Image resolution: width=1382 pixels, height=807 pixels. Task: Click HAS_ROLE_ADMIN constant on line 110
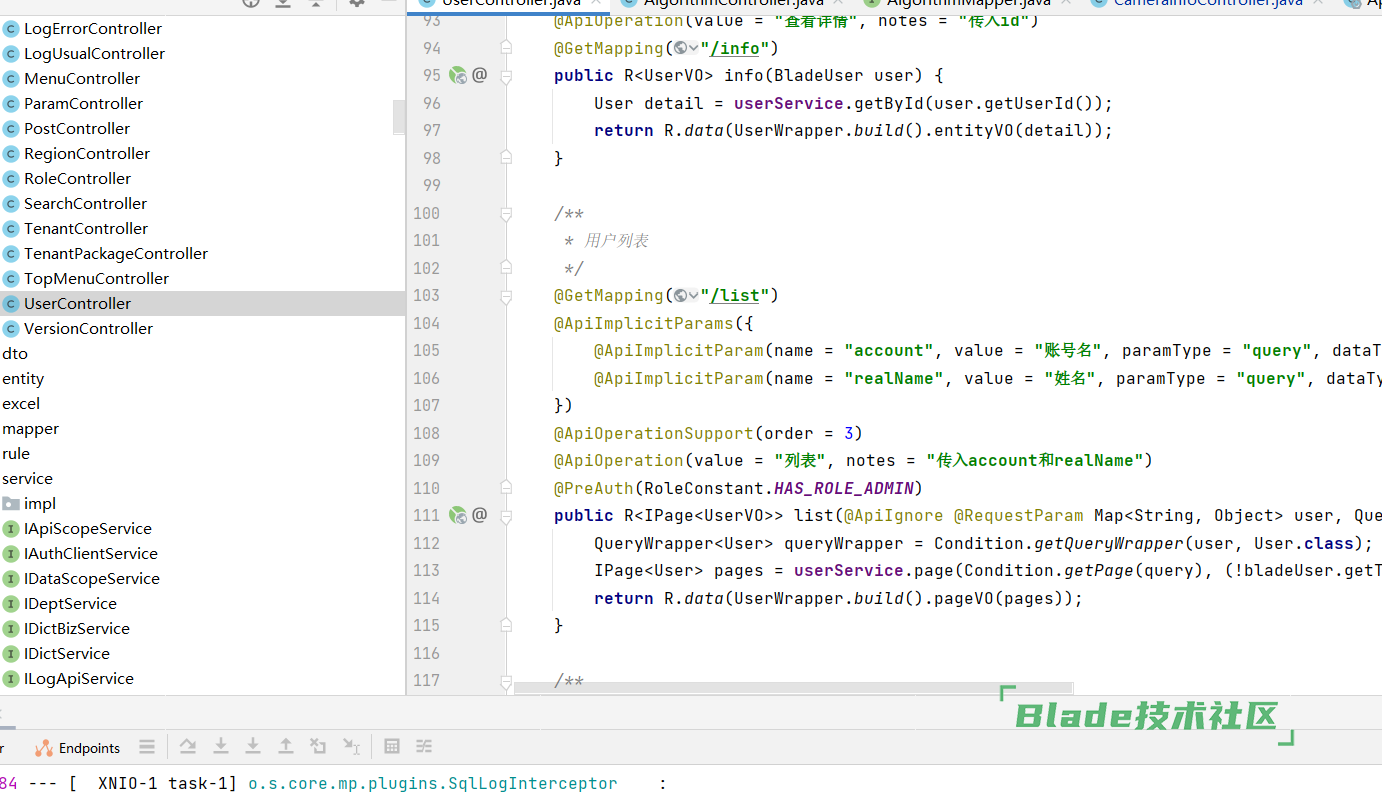pyautogui.click(x=844, y=488)
